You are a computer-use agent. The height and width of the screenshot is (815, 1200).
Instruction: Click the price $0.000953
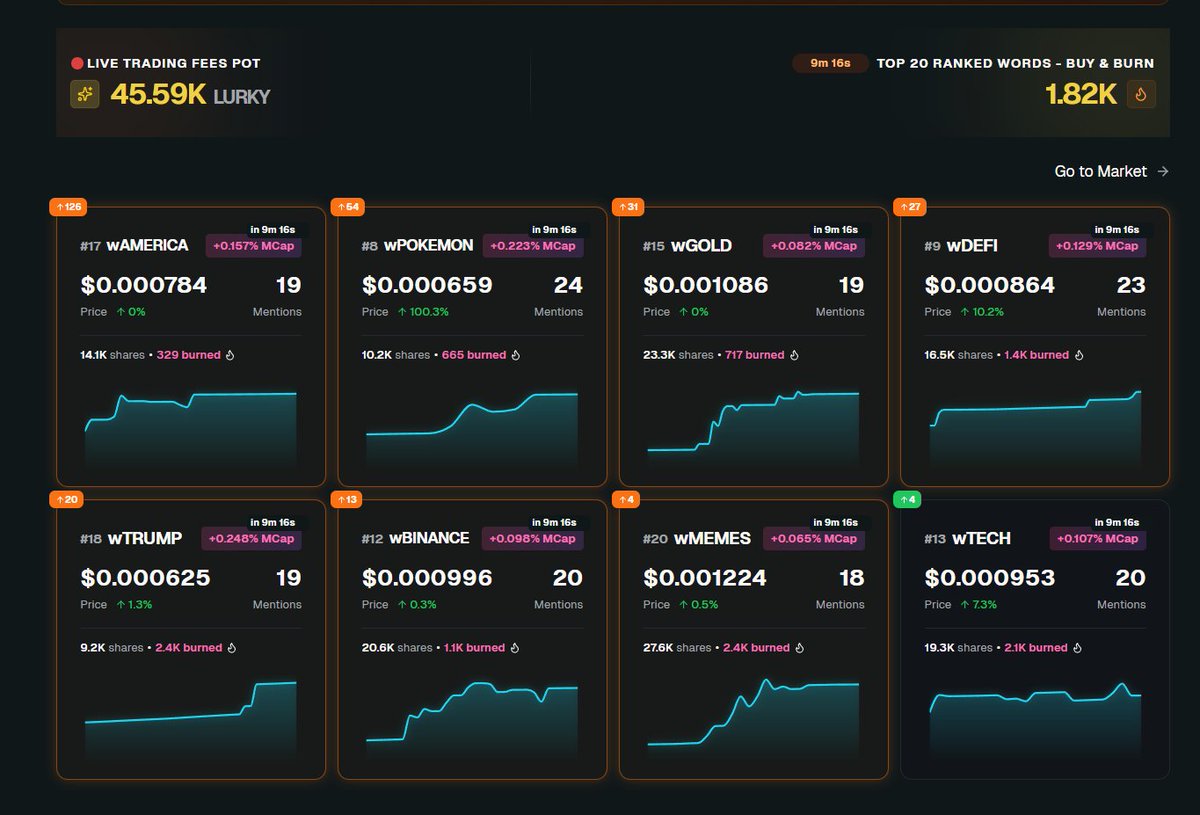(990, 578)
